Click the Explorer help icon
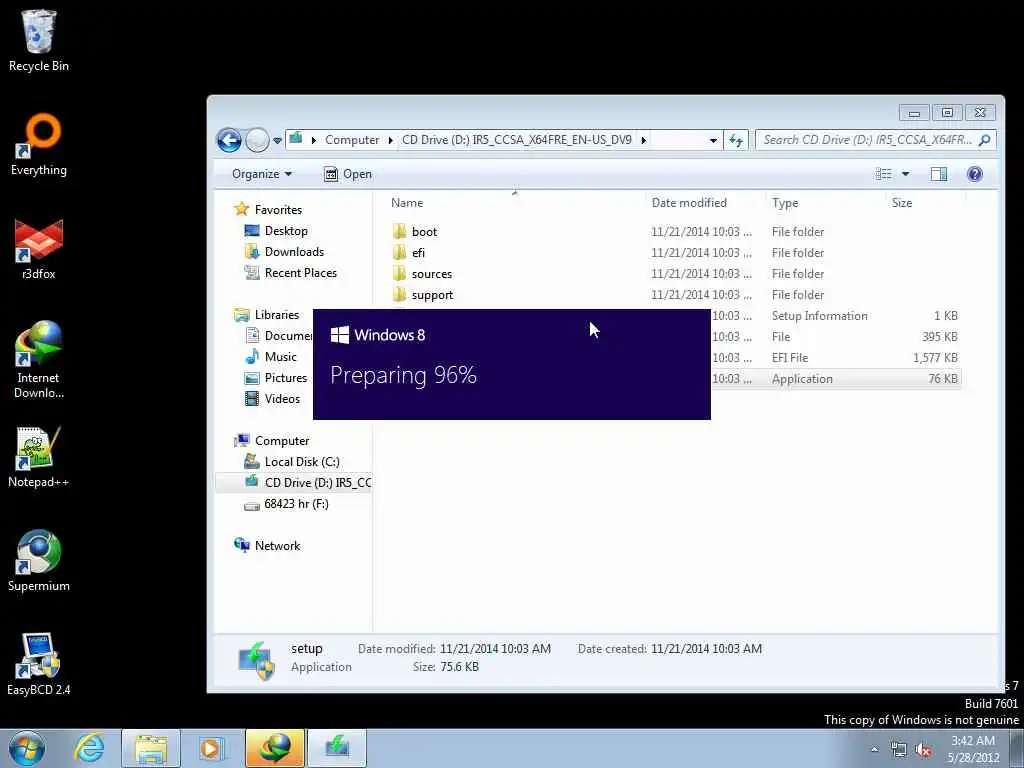The height and width of the screenshot is (768, 1024). 974,174
